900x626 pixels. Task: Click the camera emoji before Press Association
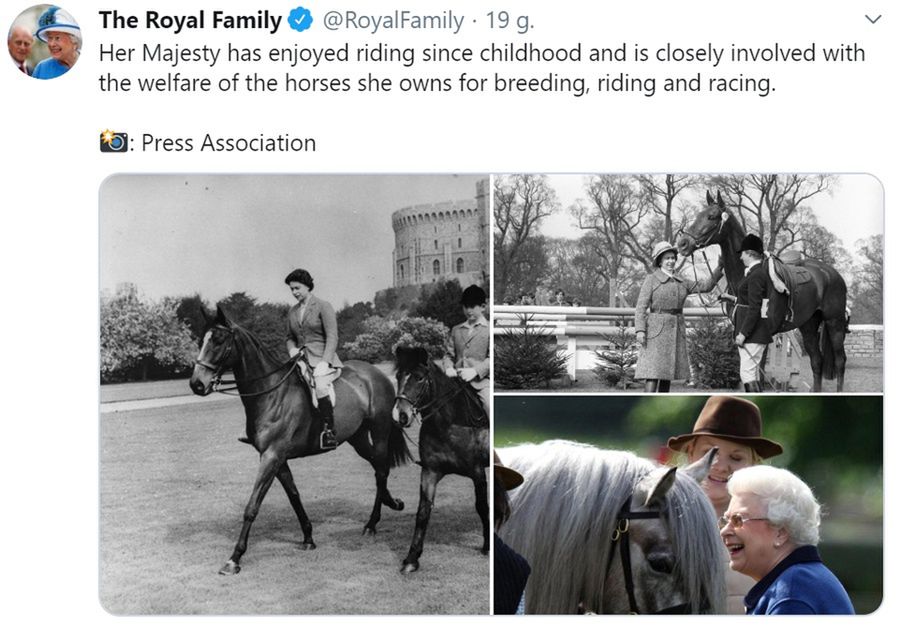coord(113,143)
